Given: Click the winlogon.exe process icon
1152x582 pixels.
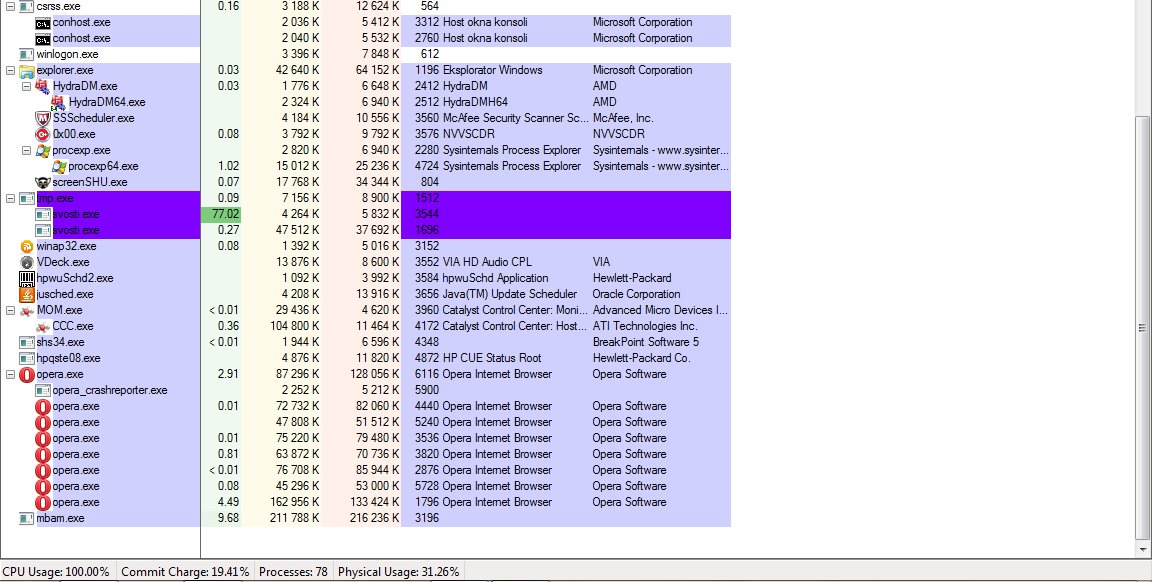Looking at the screenshot, I should 26,54.
